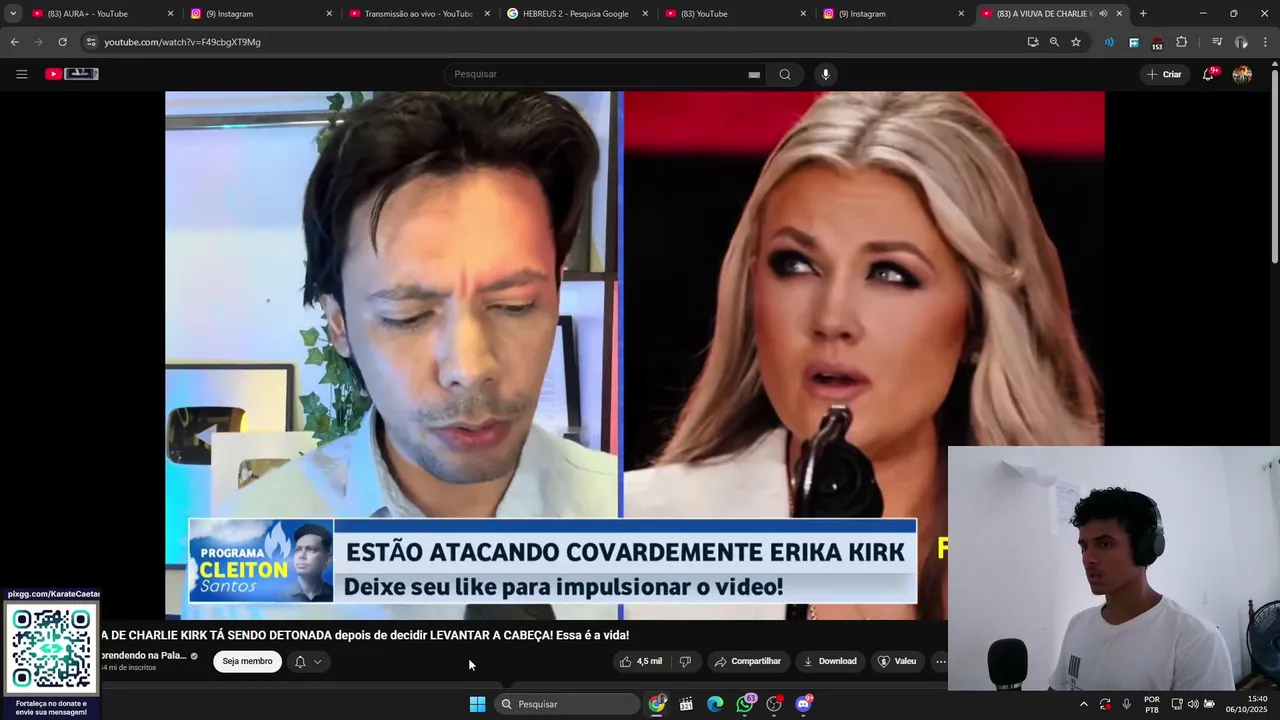
Task: Click the video player to pause
Action: click(x=635, y=355)
